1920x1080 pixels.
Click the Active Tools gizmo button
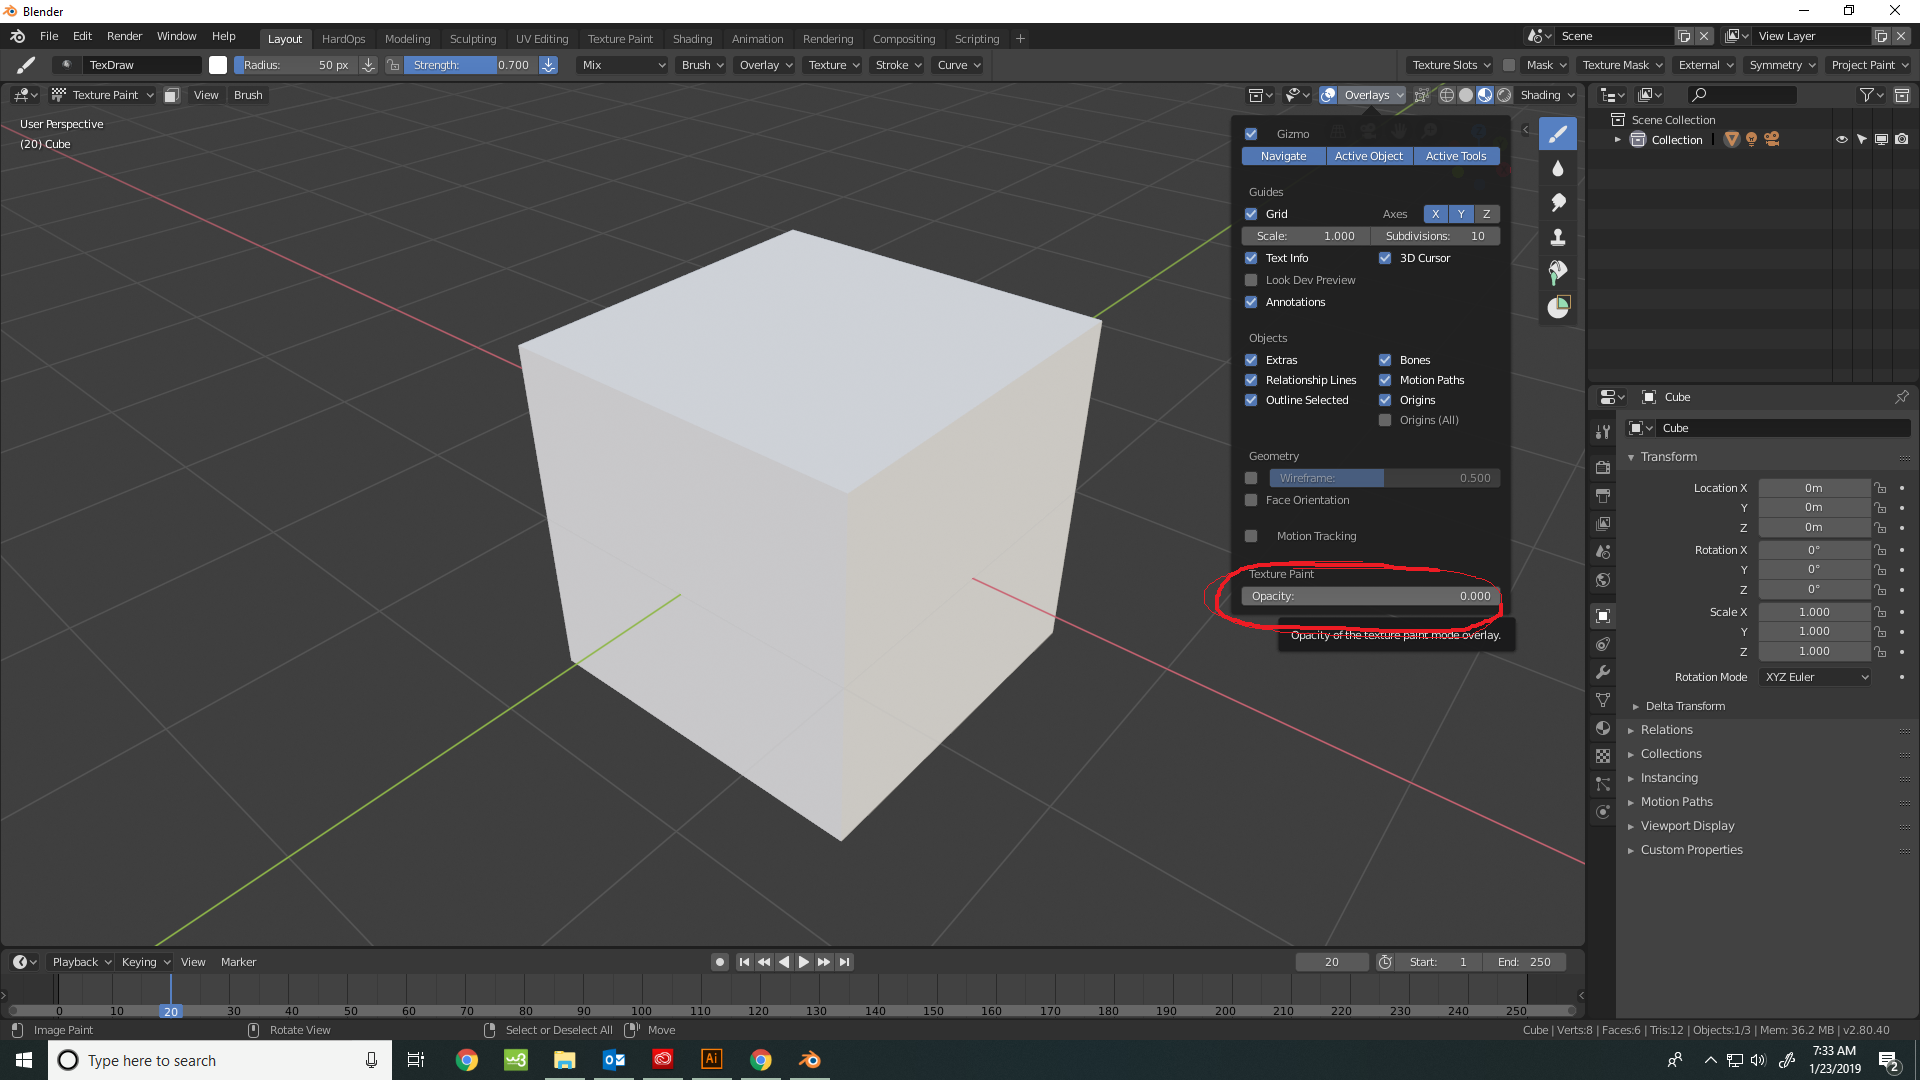click(x=1456, y=156)
